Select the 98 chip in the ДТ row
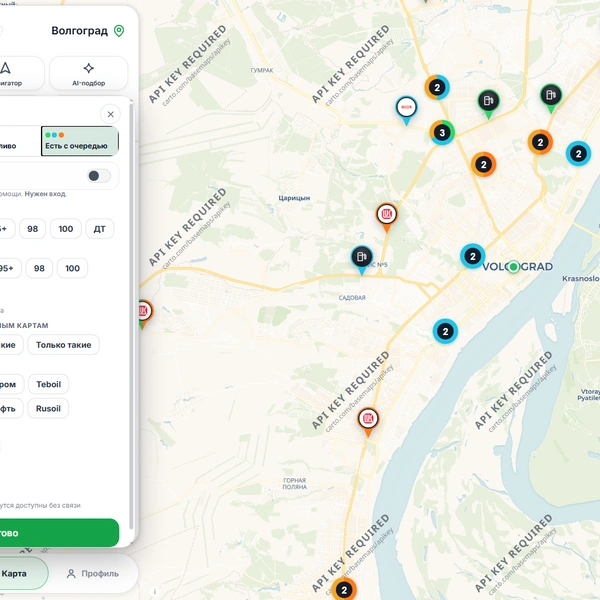Image resolution: width=600 pixels, height=600 pixels. coord(33,229)
